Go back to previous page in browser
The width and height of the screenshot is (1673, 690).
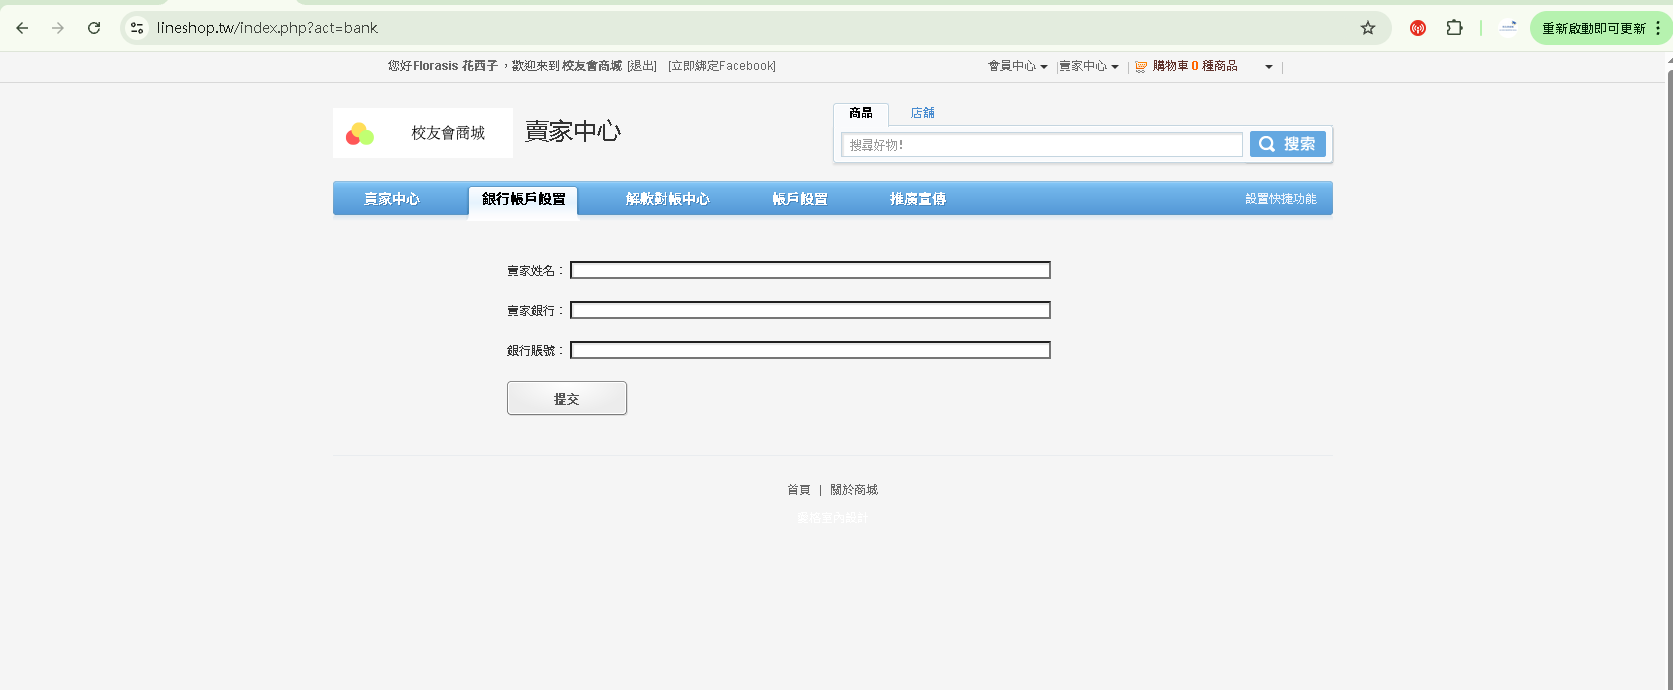pyautogui.click(x=22, y=28)
